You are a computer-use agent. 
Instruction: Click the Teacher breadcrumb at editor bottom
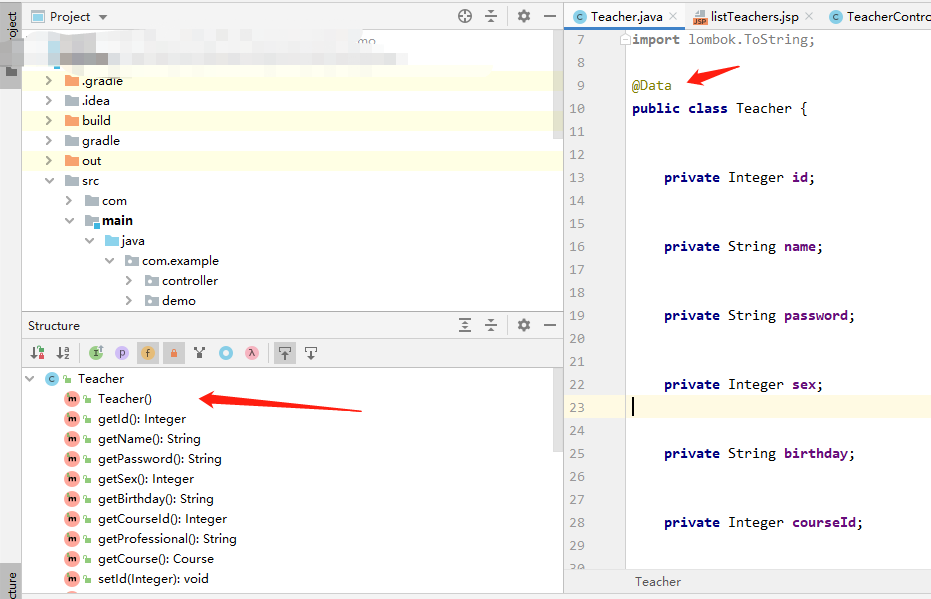[658, 582]
